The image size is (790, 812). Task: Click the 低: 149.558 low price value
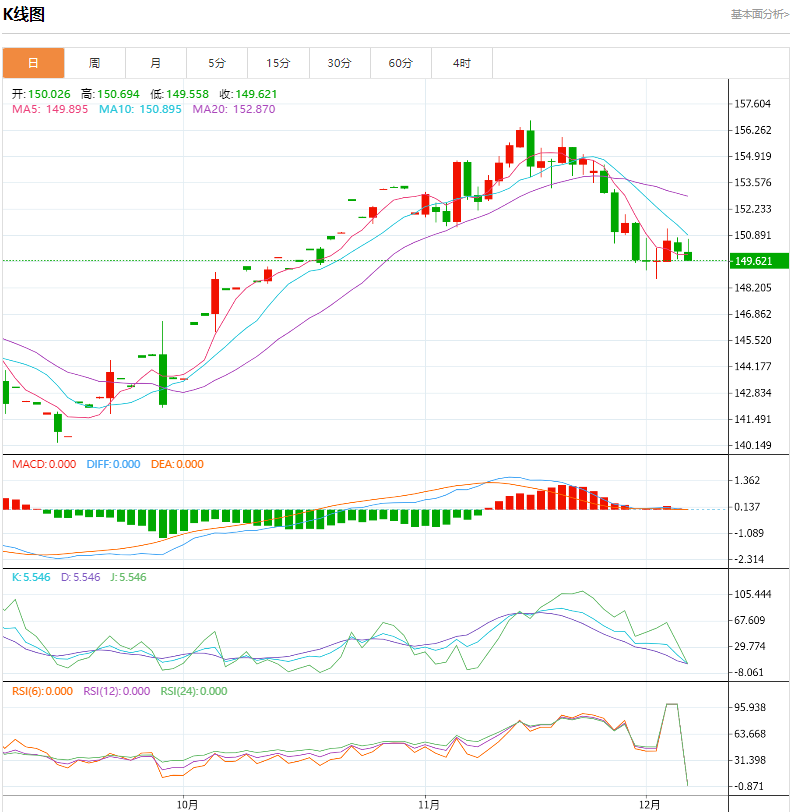pos(180,94)
